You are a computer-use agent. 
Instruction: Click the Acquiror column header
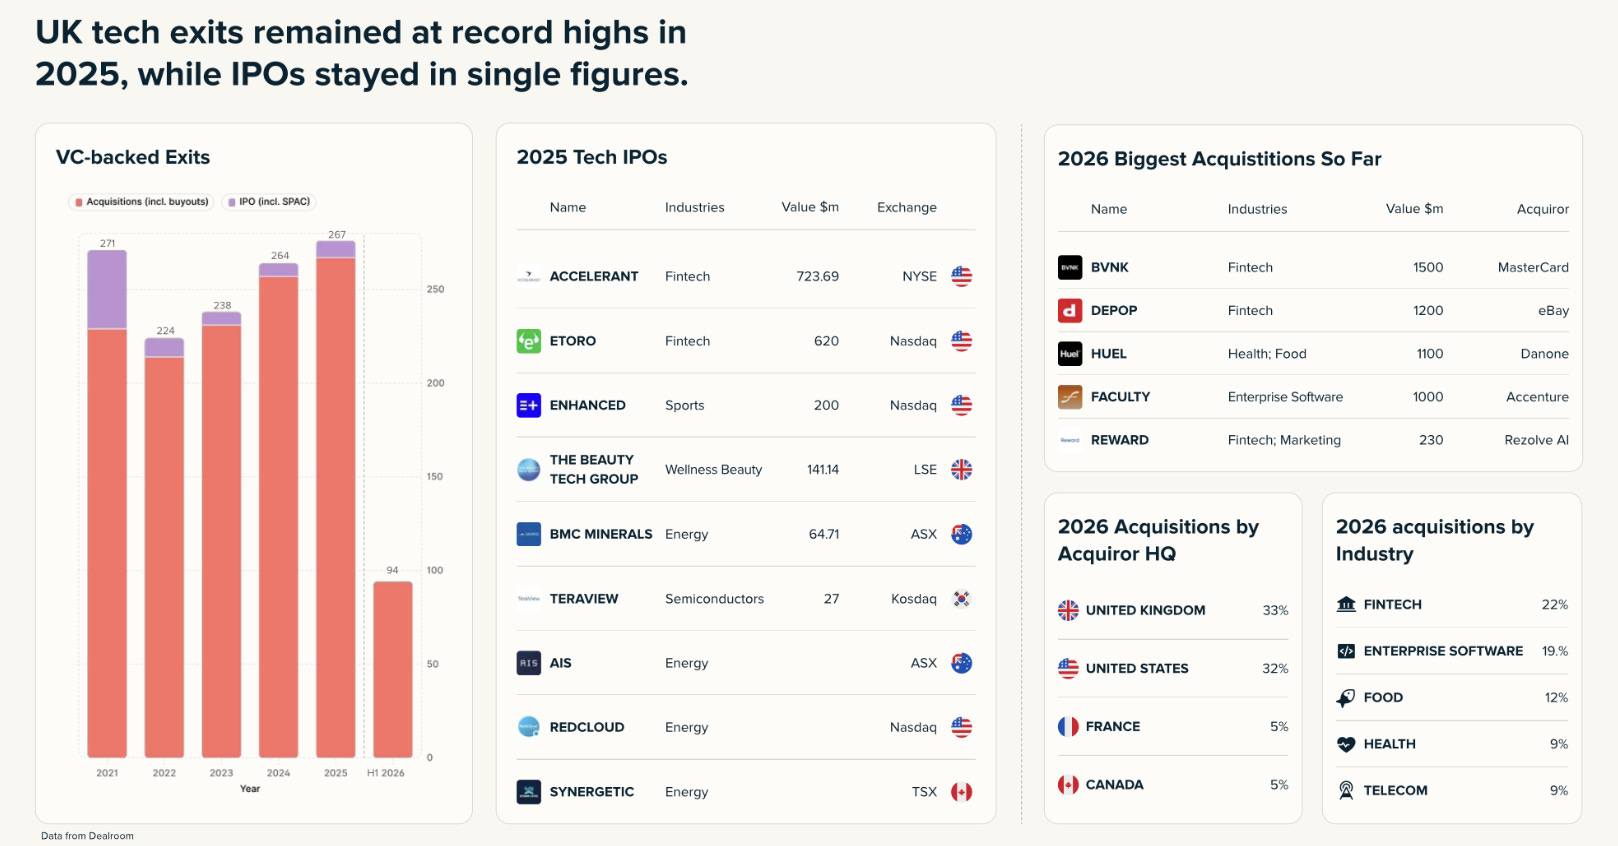1543,209
